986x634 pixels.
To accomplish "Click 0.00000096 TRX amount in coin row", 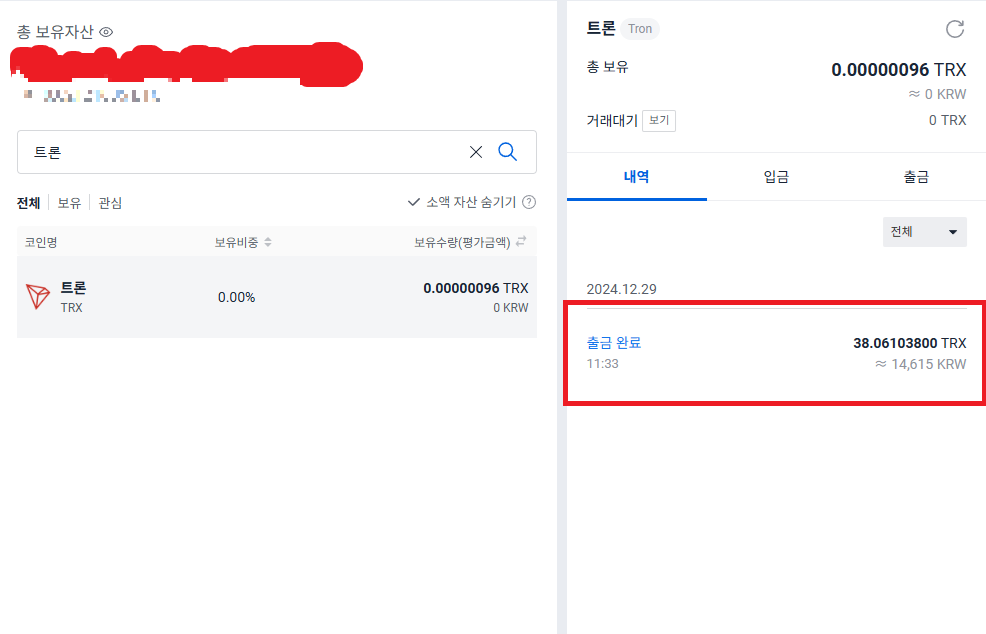I will [475, 288].
